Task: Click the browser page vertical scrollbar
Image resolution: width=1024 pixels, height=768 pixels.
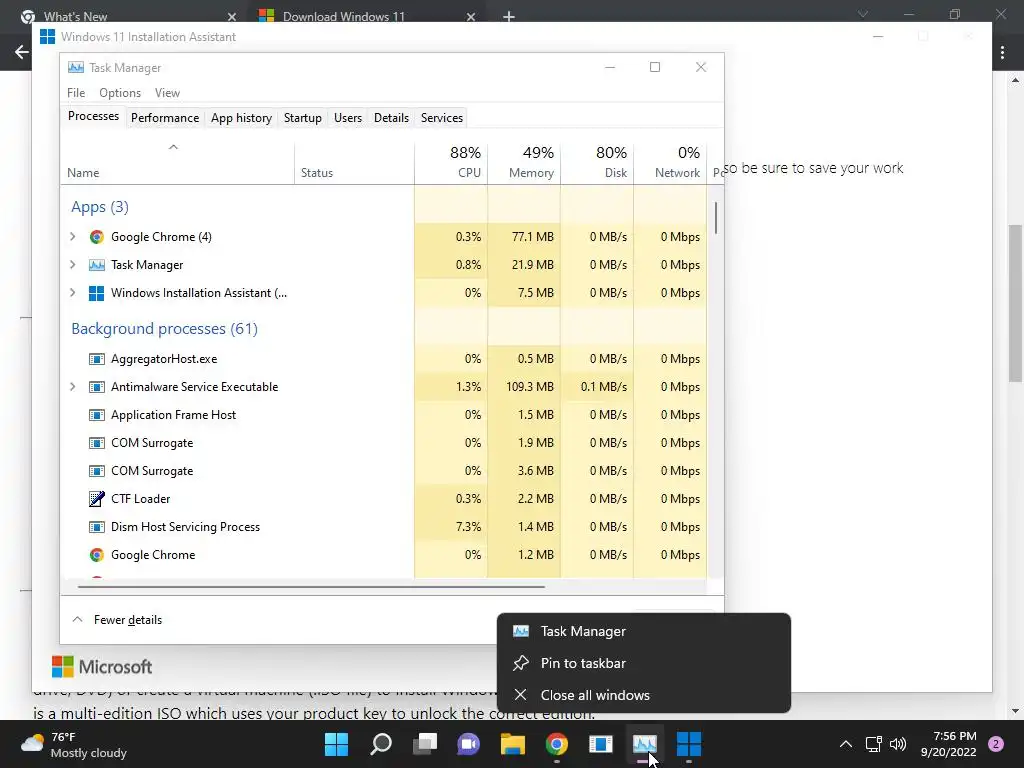Action: (1015, 303)
